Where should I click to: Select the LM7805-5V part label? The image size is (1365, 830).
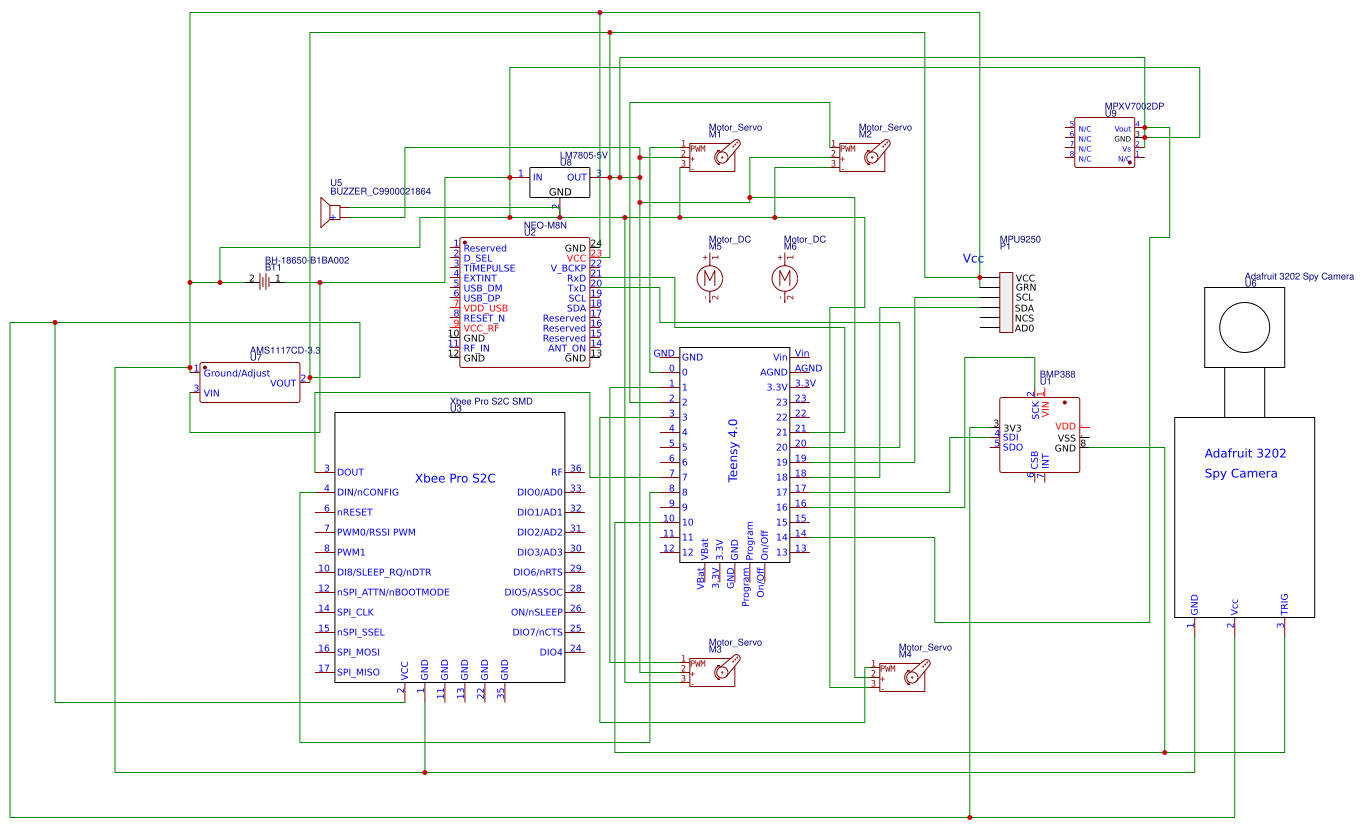click(583, 155)
